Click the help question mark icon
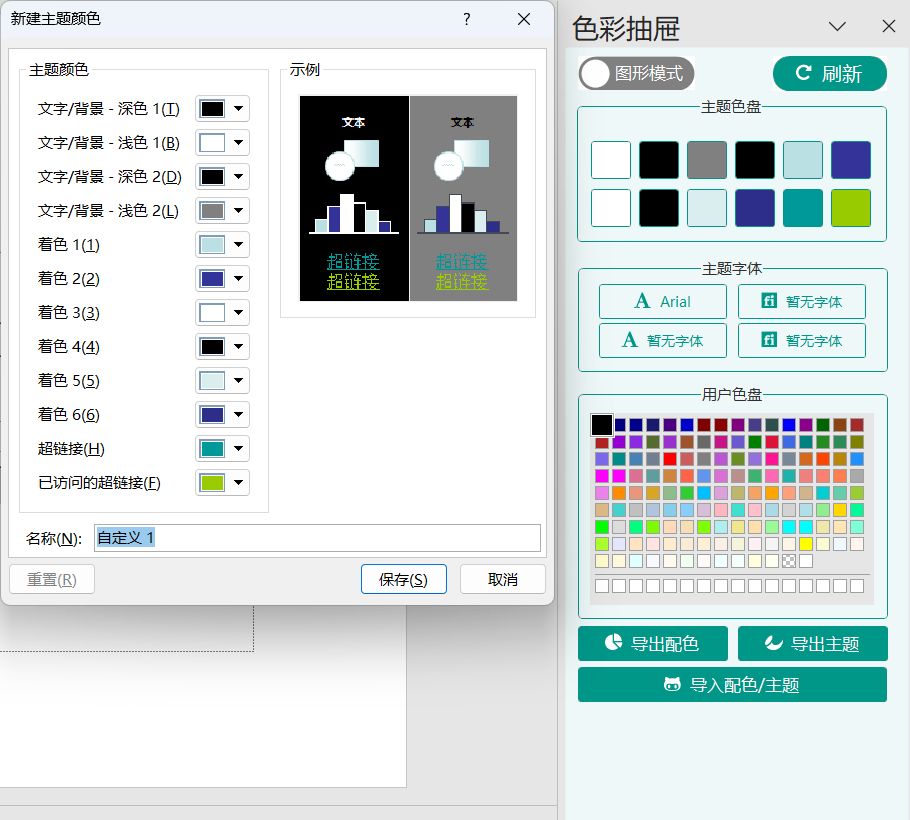Viewport: 910px width, 820px height. click(x=467, y=19)
